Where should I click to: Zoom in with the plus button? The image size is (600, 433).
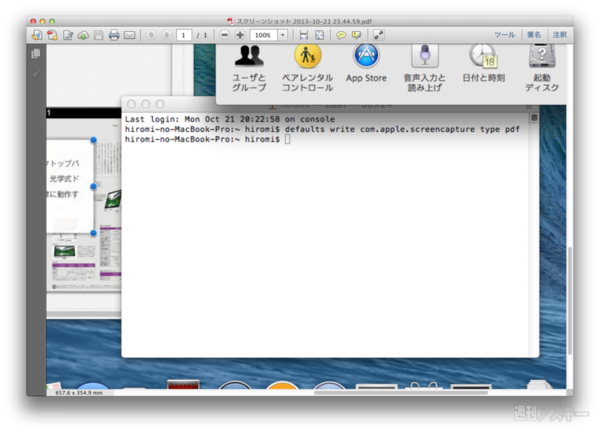coord(240,35)
